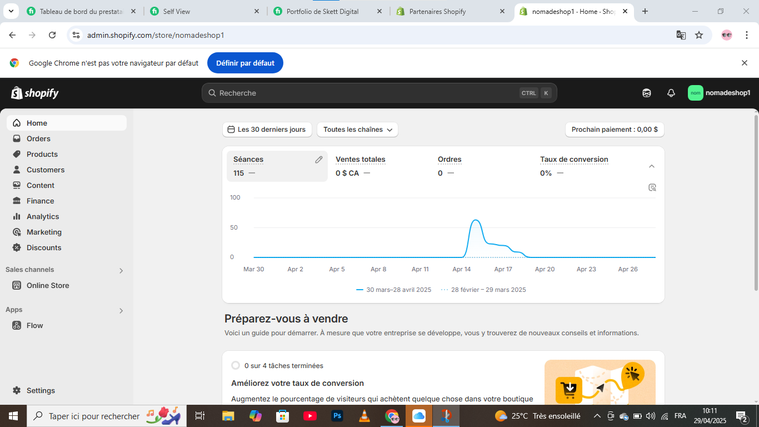Viewport: 759px width, 427px height.
Task: Click the edit pencil on Séances card
Action: pyautogui.click(x=319, y=159)
